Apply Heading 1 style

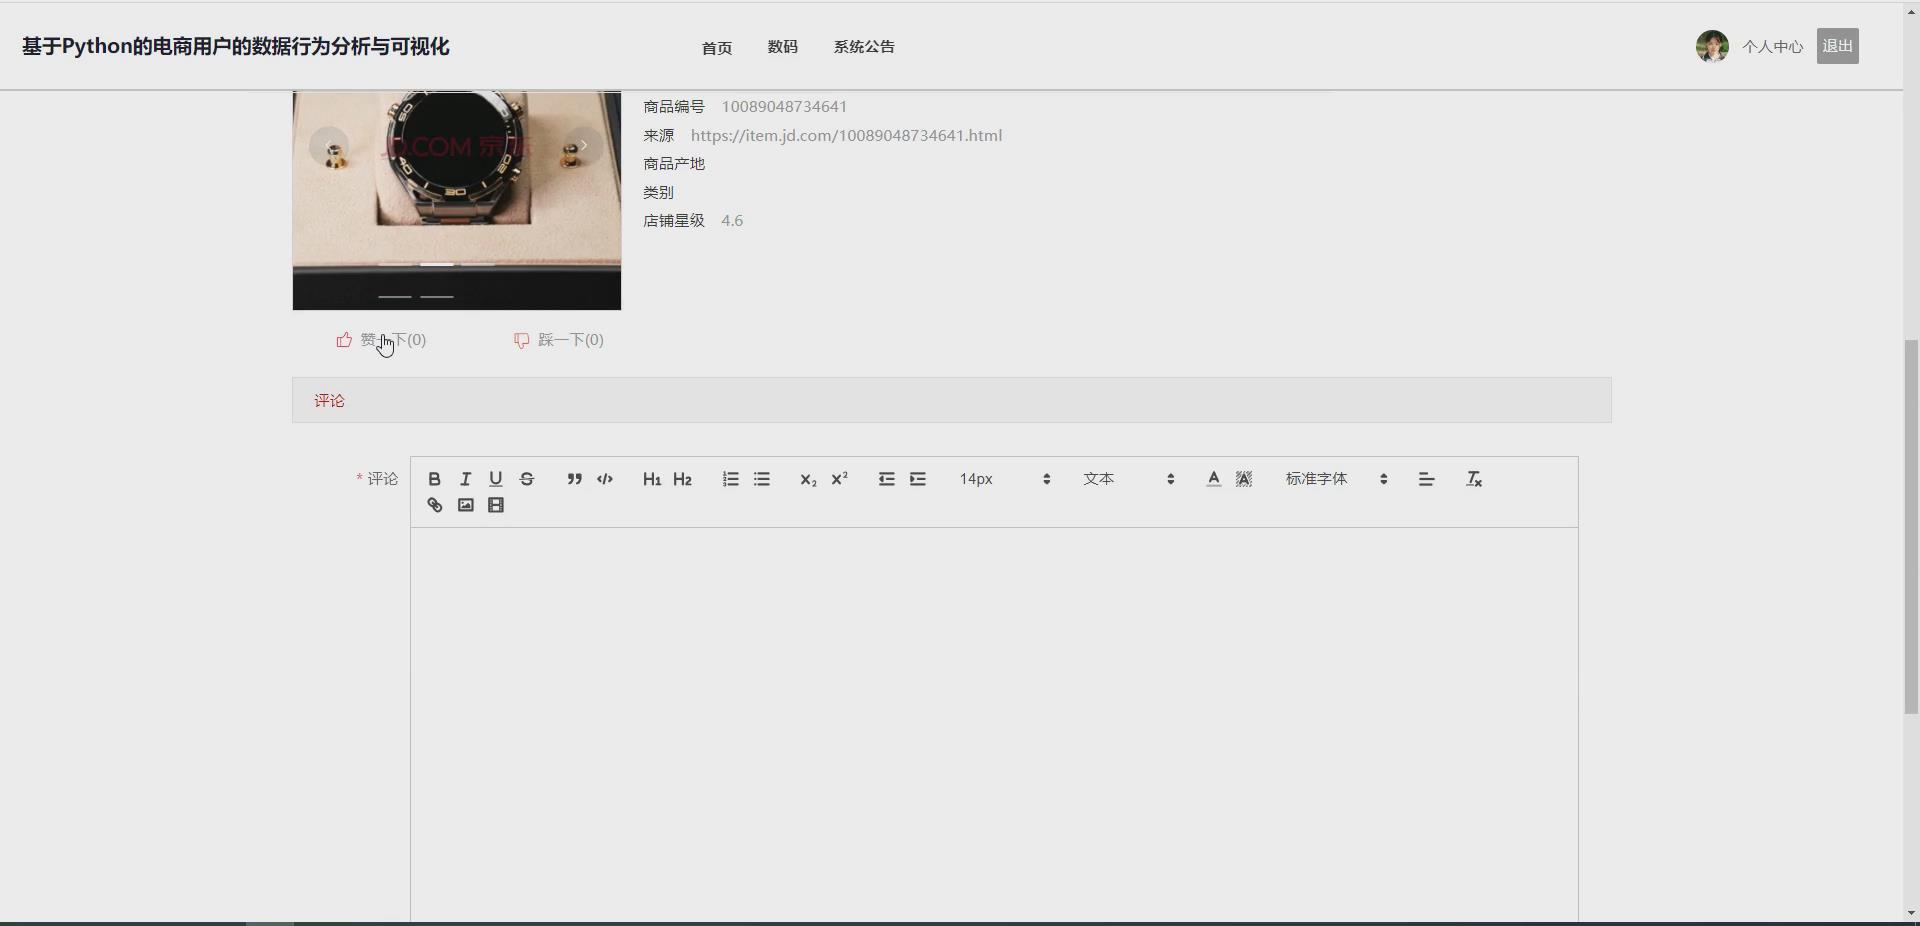point(652,479)
